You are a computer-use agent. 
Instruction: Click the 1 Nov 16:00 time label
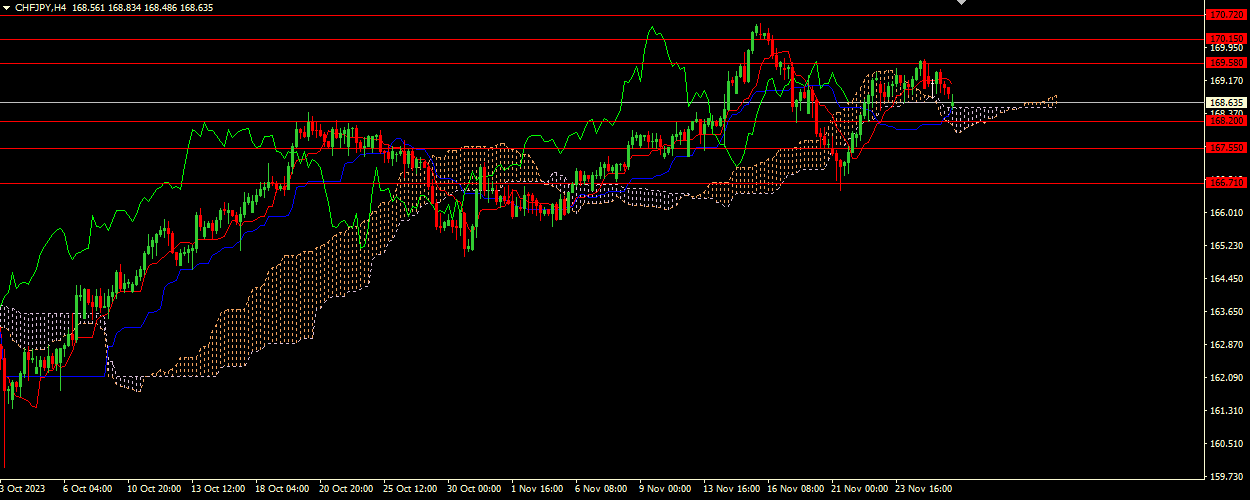coord(538,490)
